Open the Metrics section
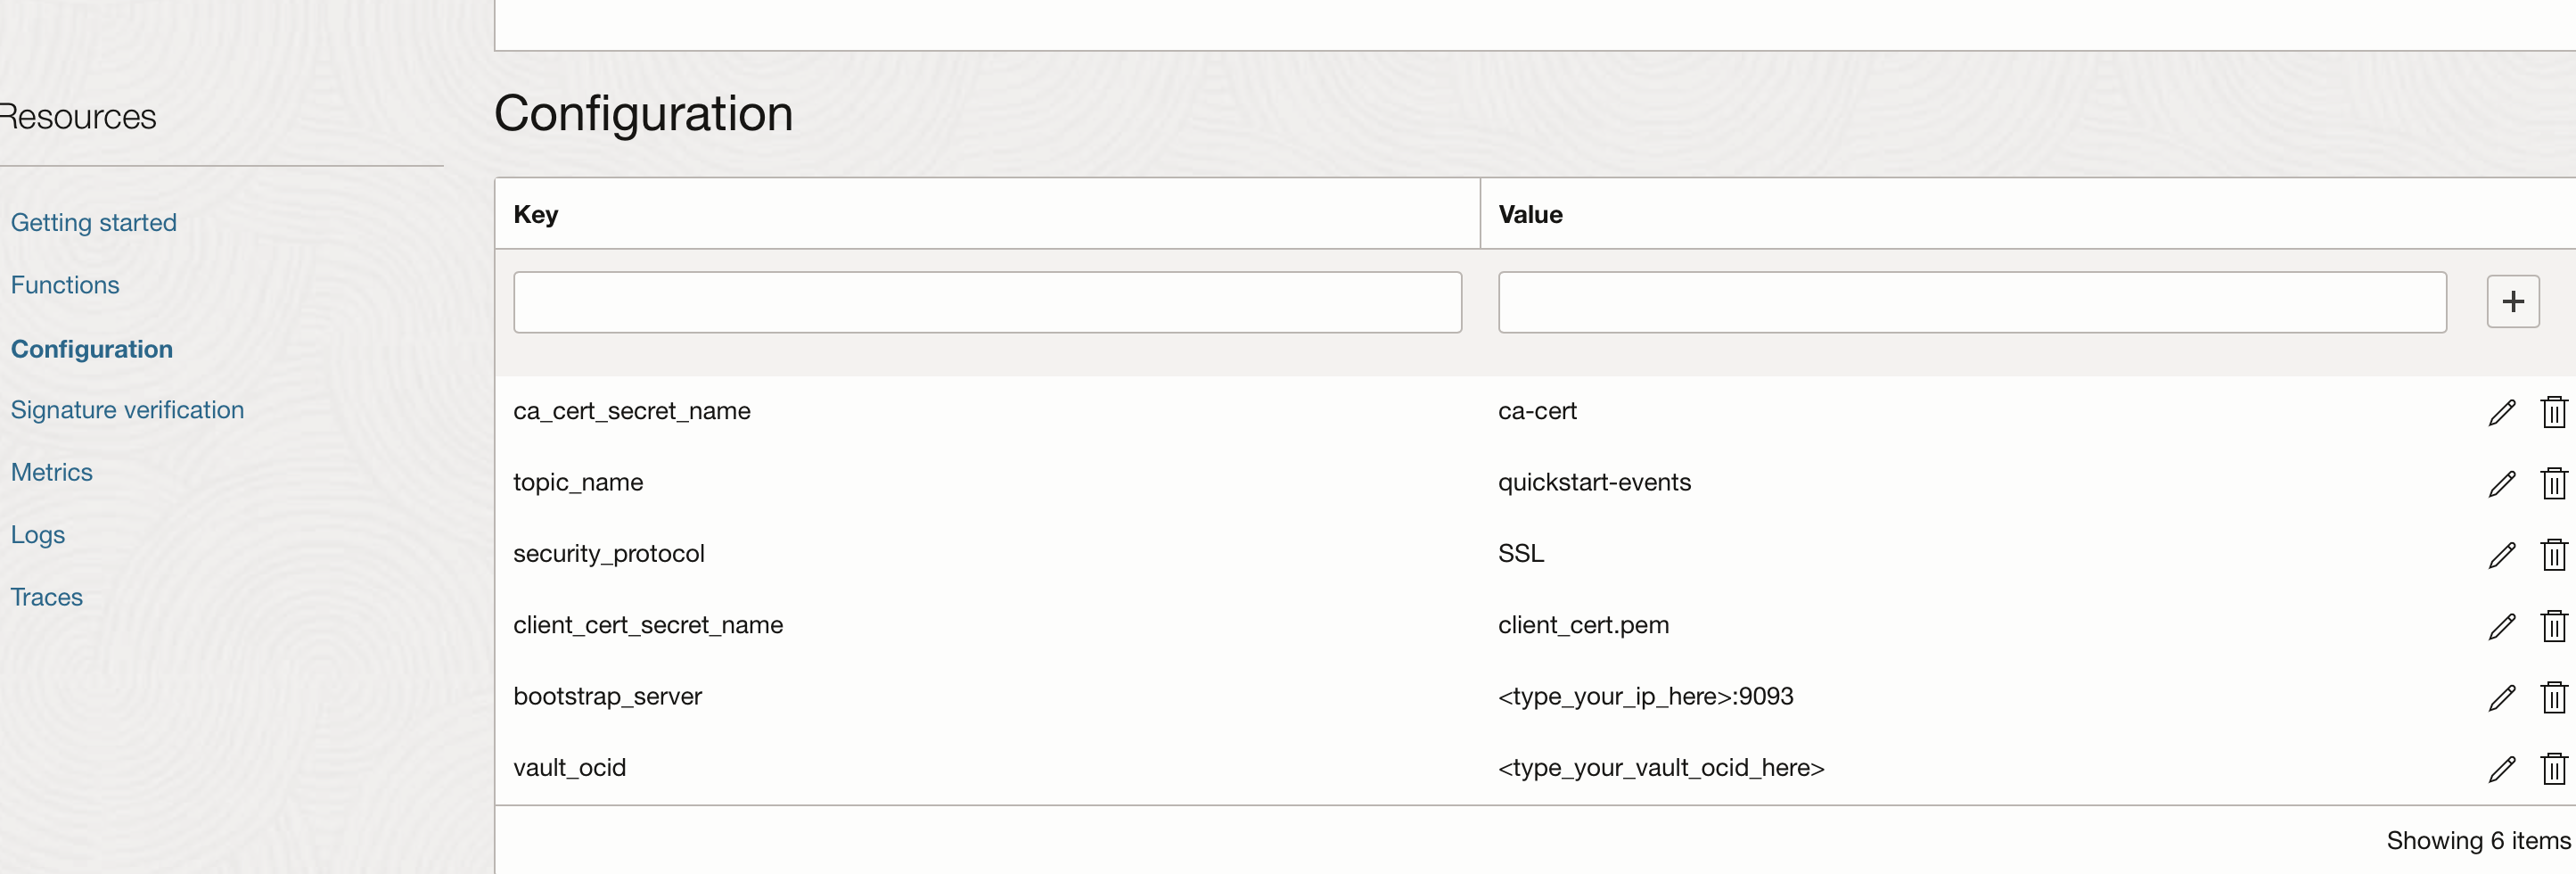This screenshot has width=2576, height=874. pyautogui.click(x=52, y=473)
